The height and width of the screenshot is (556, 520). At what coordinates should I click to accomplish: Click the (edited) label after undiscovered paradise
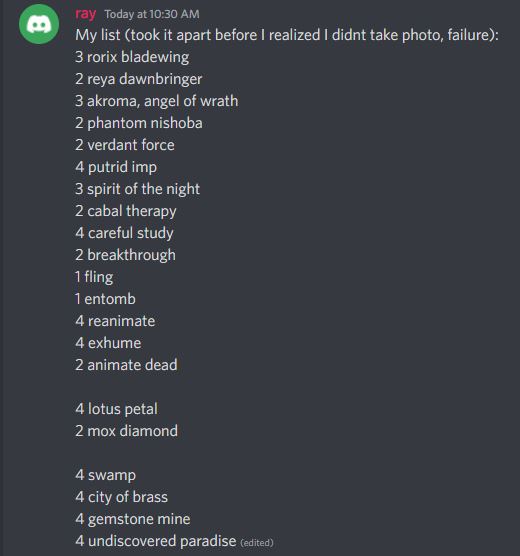point(257,543)
